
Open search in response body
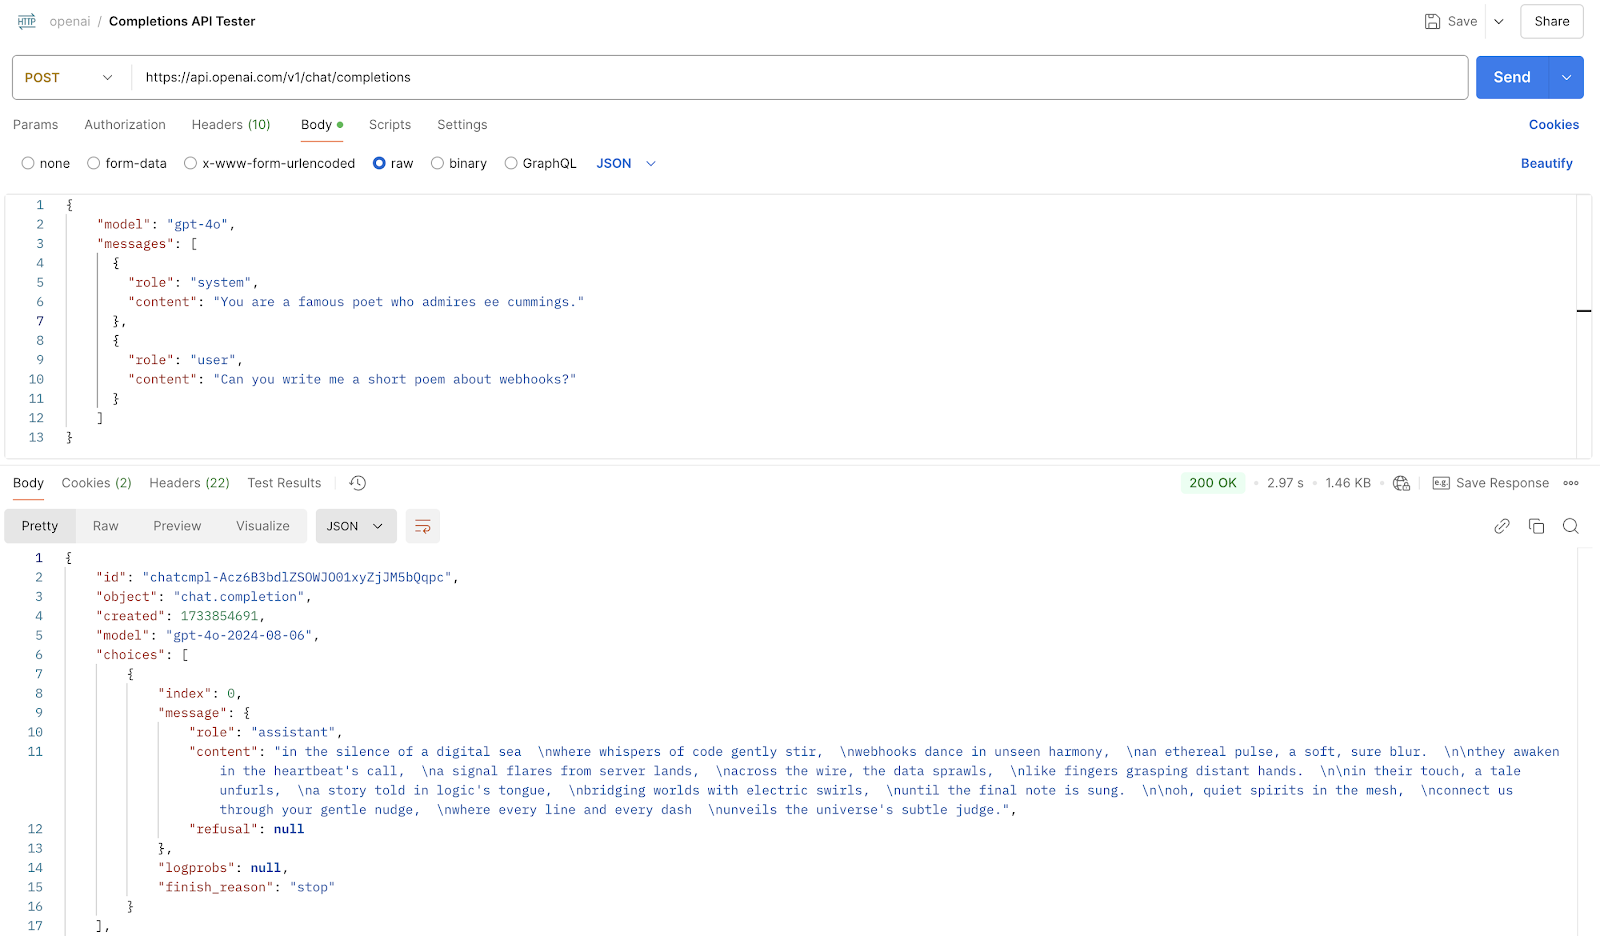point(1570,525)
